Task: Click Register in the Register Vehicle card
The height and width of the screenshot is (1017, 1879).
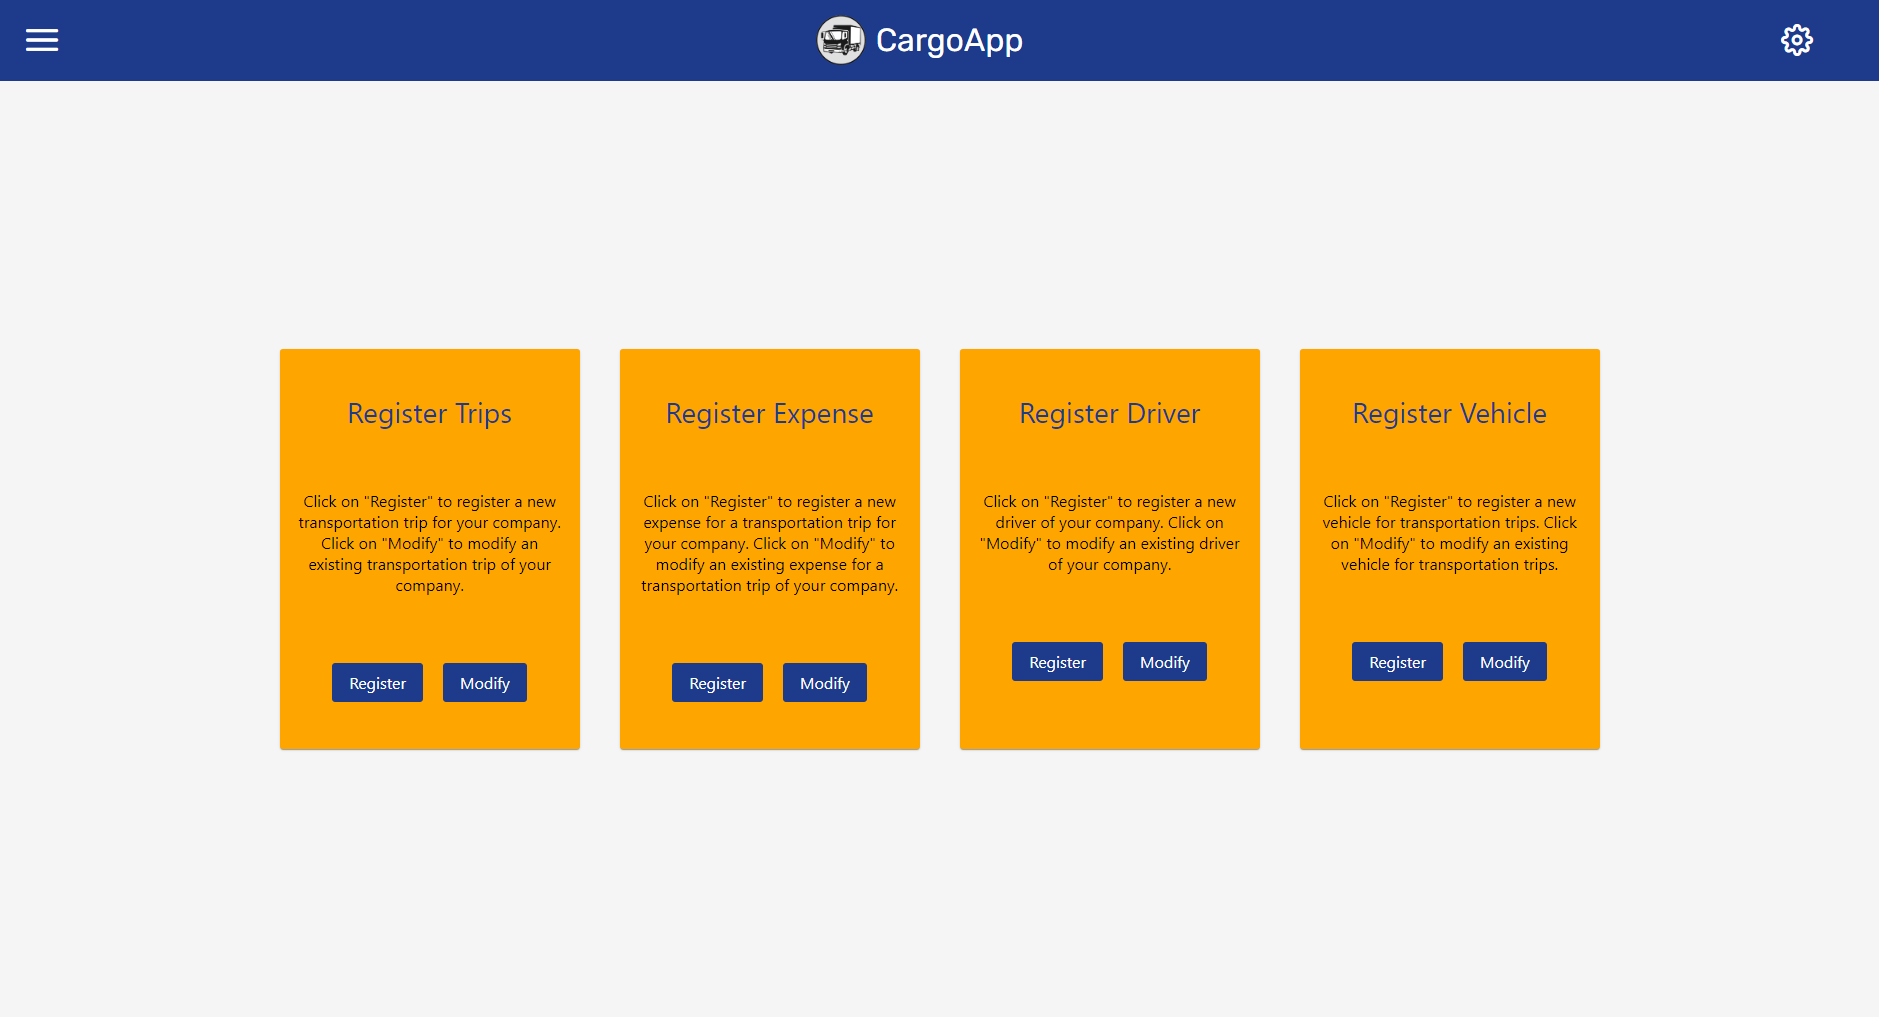Action: [x=1397, y=662]
